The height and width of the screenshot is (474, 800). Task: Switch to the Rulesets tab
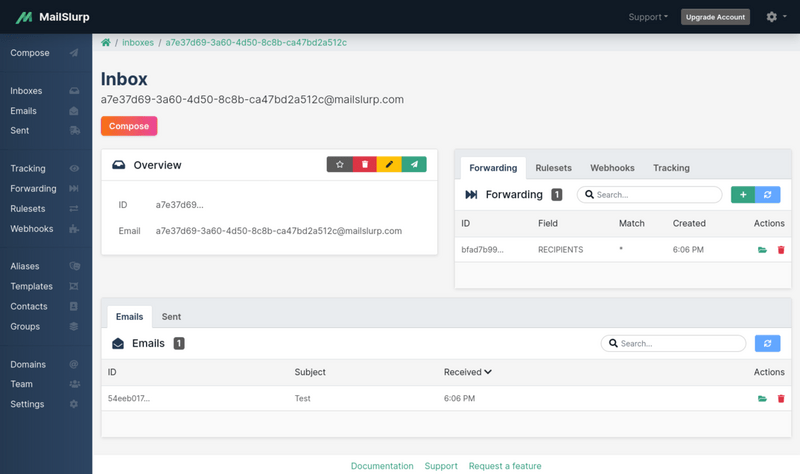tap(554, 168)
